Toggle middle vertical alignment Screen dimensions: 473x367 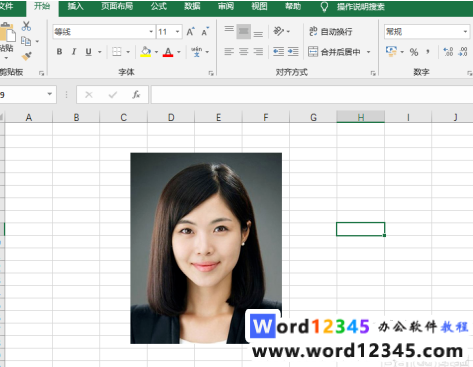[x=244, y=31]
